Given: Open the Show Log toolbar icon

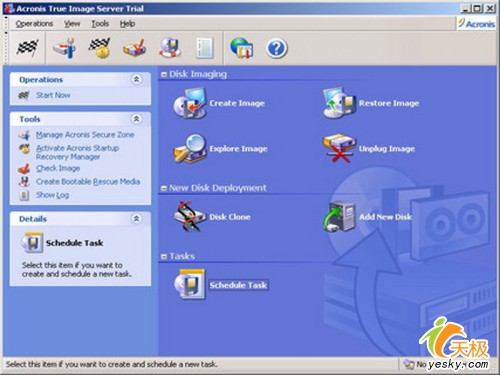Looking at the screenshot, I should [x=204, y=49].
